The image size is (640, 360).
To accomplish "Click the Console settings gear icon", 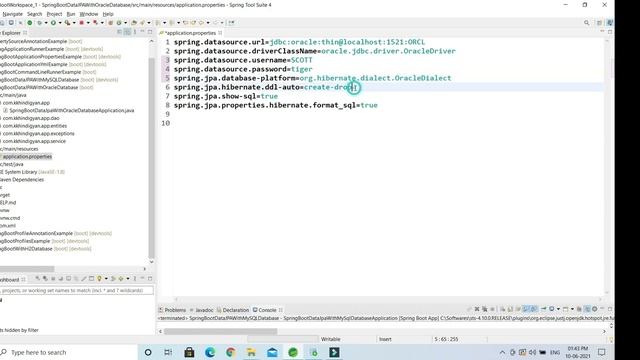I will (594, 309).
